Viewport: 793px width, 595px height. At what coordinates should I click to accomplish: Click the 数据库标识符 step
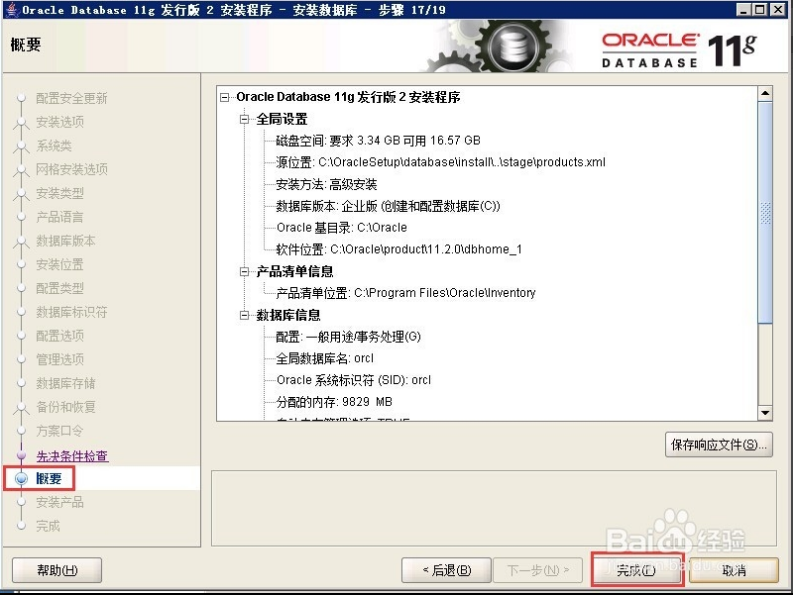pyautogui.click(x=71, y=312)
